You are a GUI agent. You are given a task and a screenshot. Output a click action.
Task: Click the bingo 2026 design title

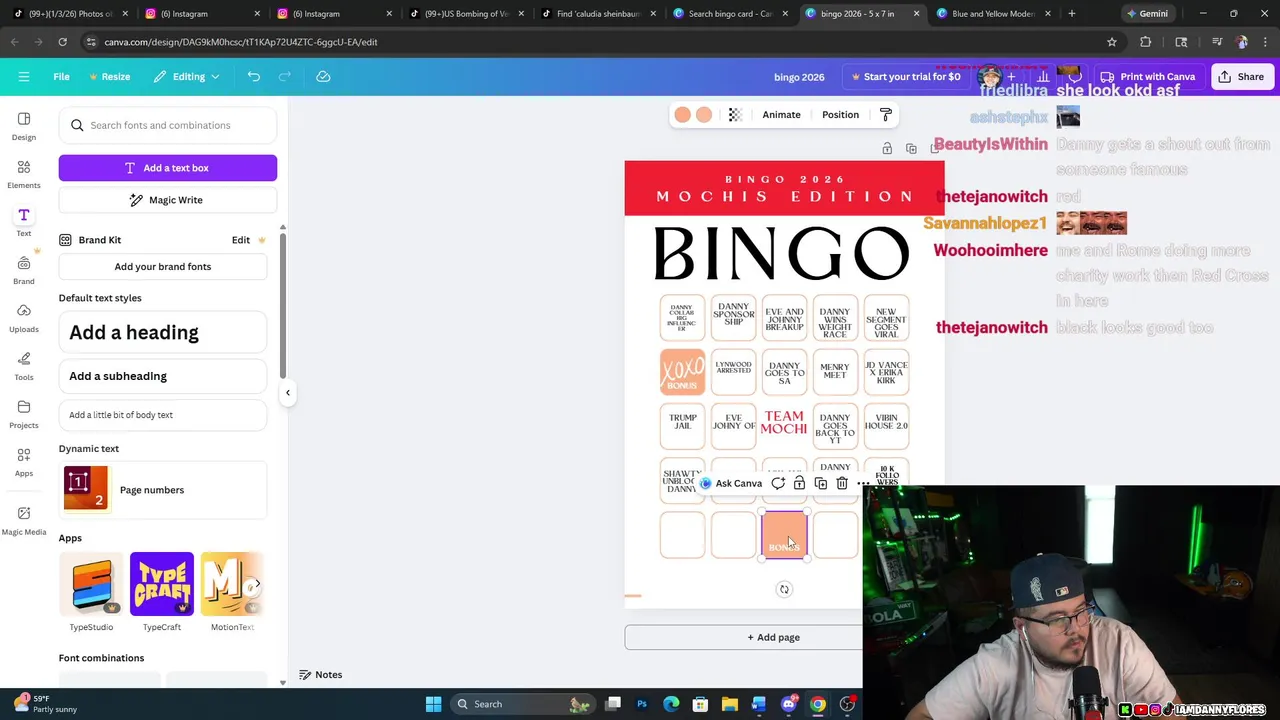799,77
